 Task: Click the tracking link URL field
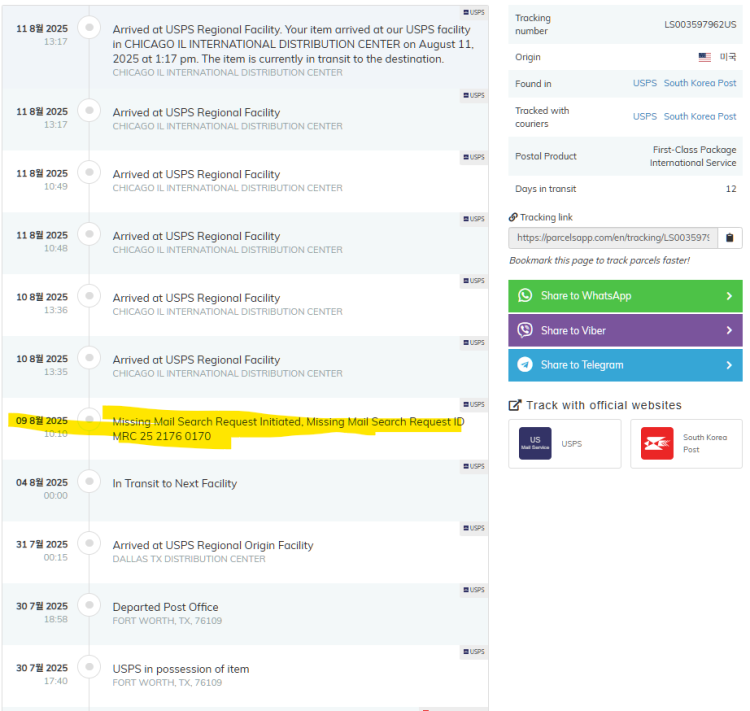[x=613, y=238]
